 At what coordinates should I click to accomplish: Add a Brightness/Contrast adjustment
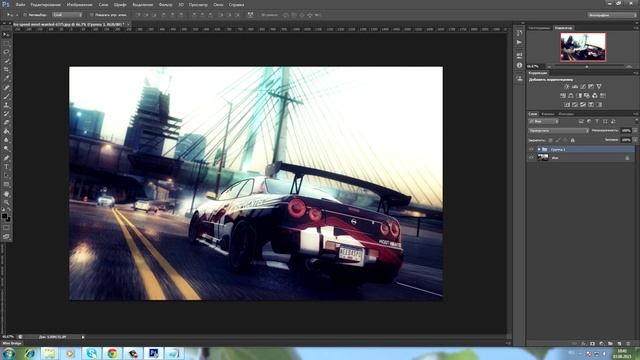coord(567,87)
